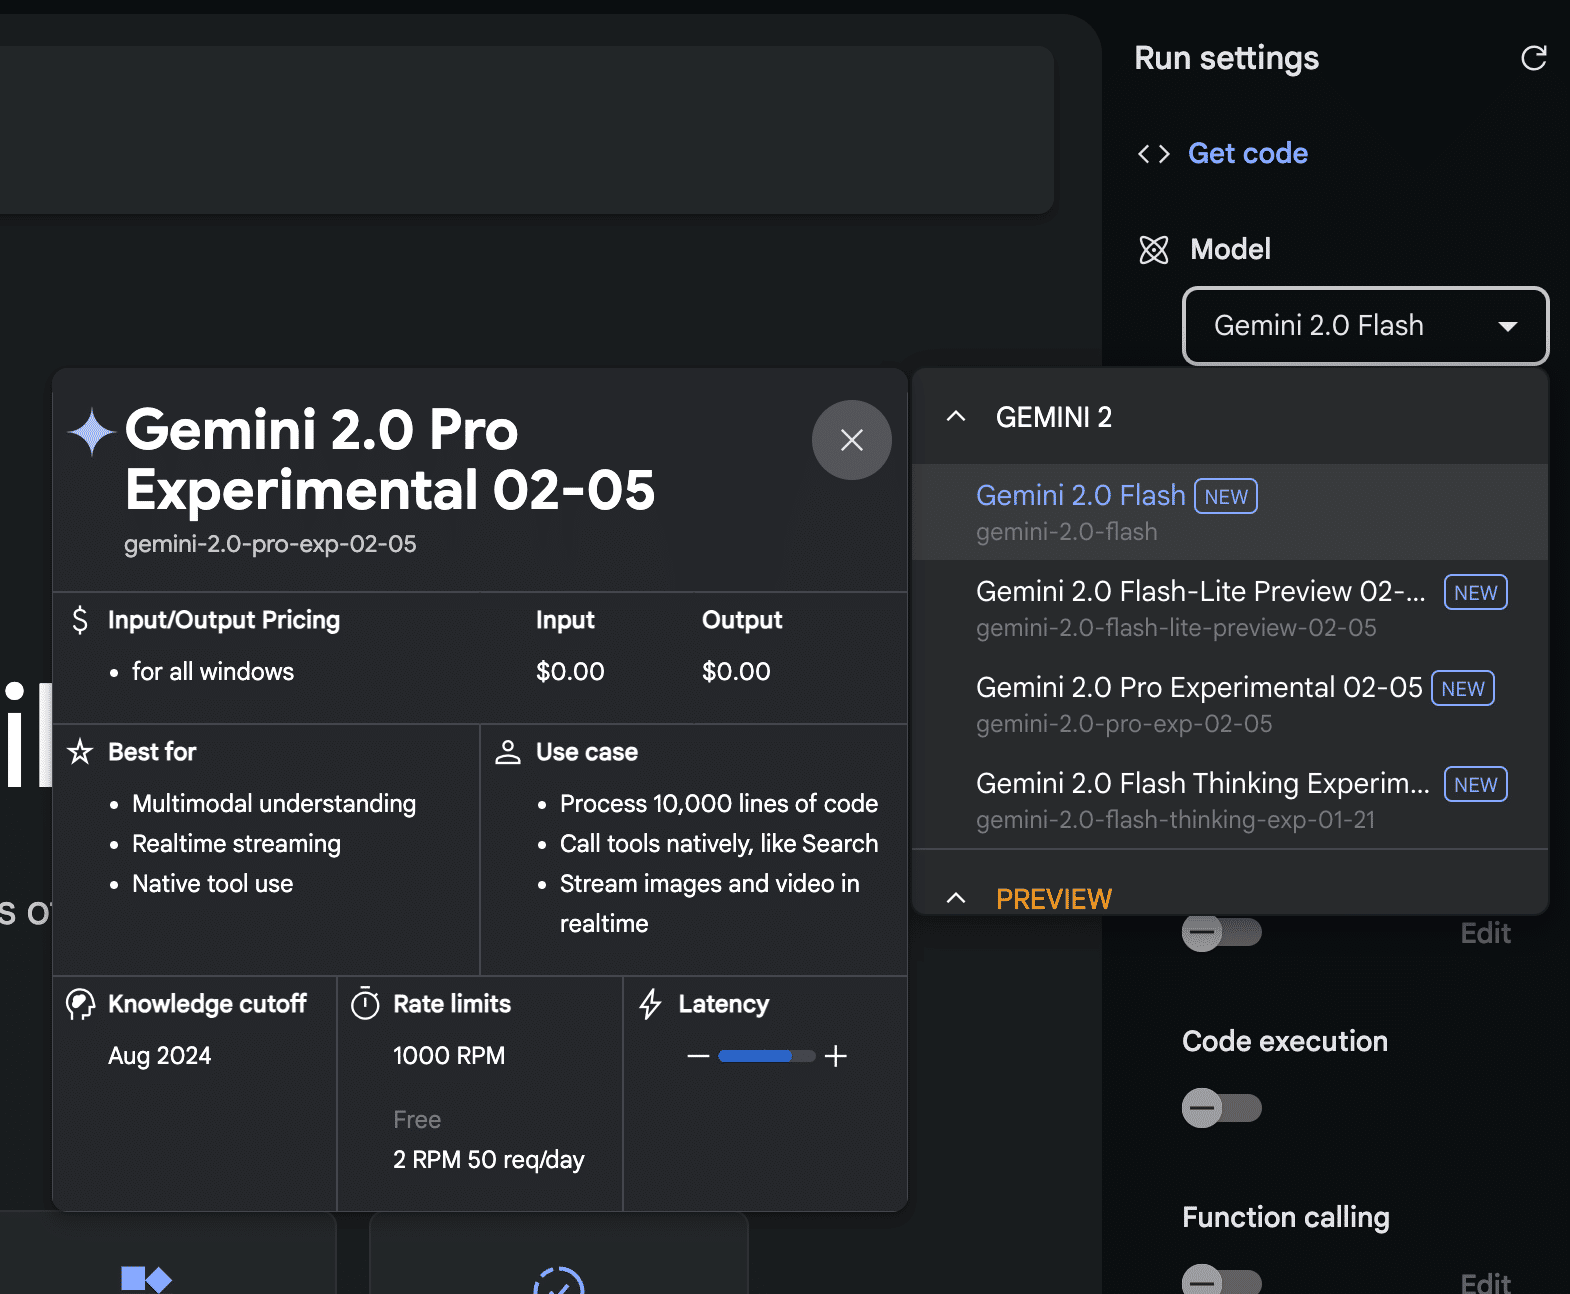The image size is (1570, 1294).
Task: Collapse the GEMINI 2 section
Action: pos(956,417)
